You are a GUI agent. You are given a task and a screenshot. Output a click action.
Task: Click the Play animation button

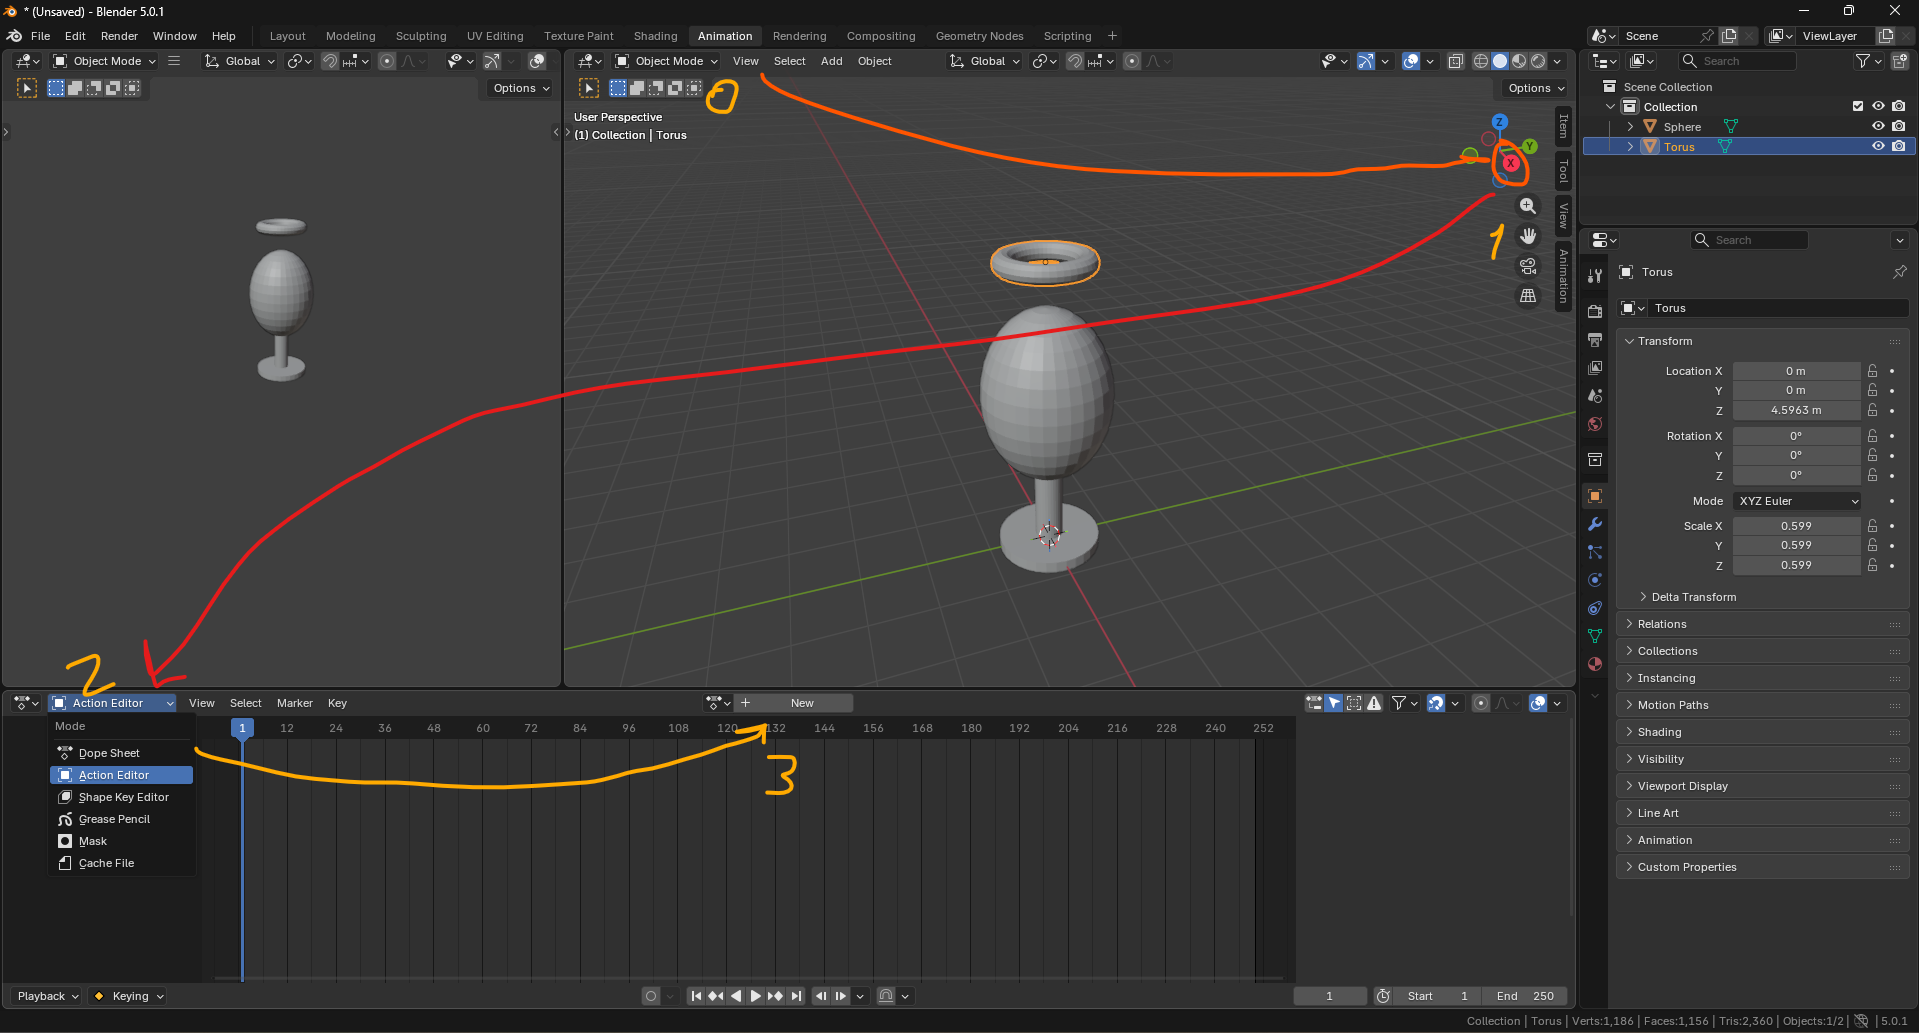(755, 996)
